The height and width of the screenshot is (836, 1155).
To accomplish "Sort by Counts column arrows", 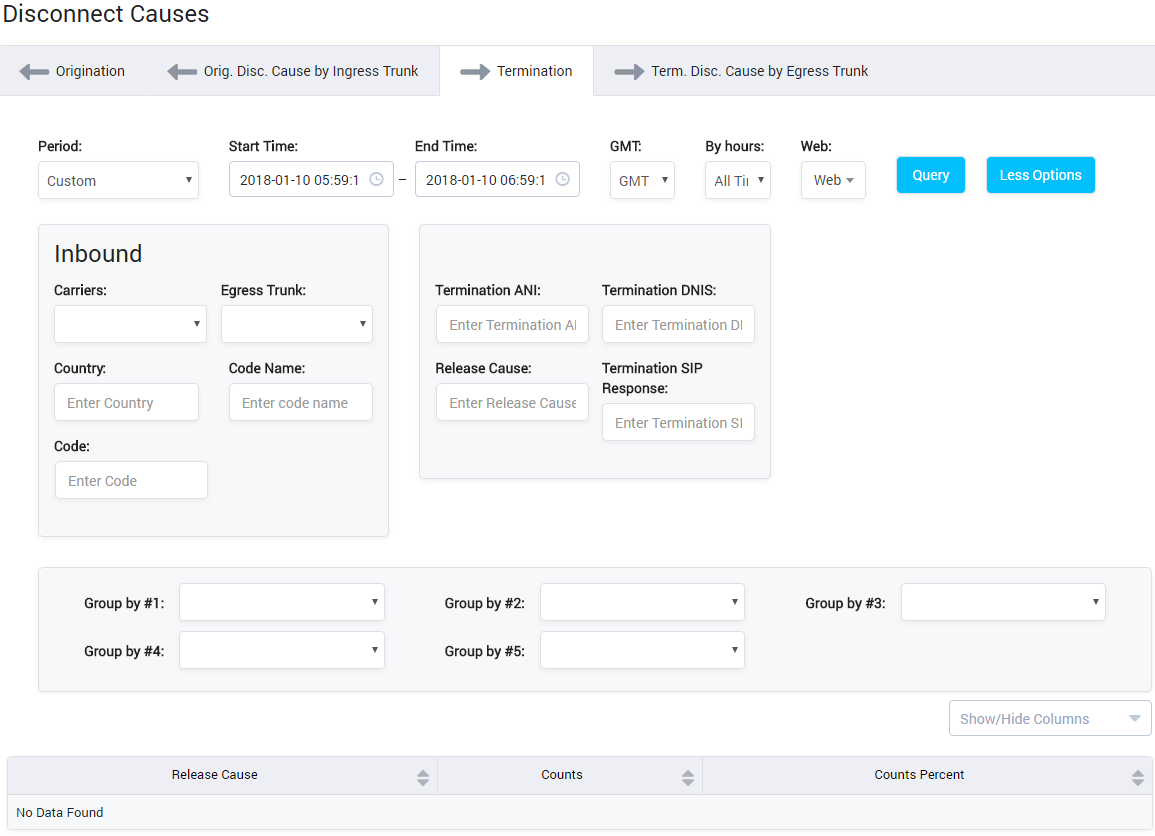I will (x=688, y=777).
